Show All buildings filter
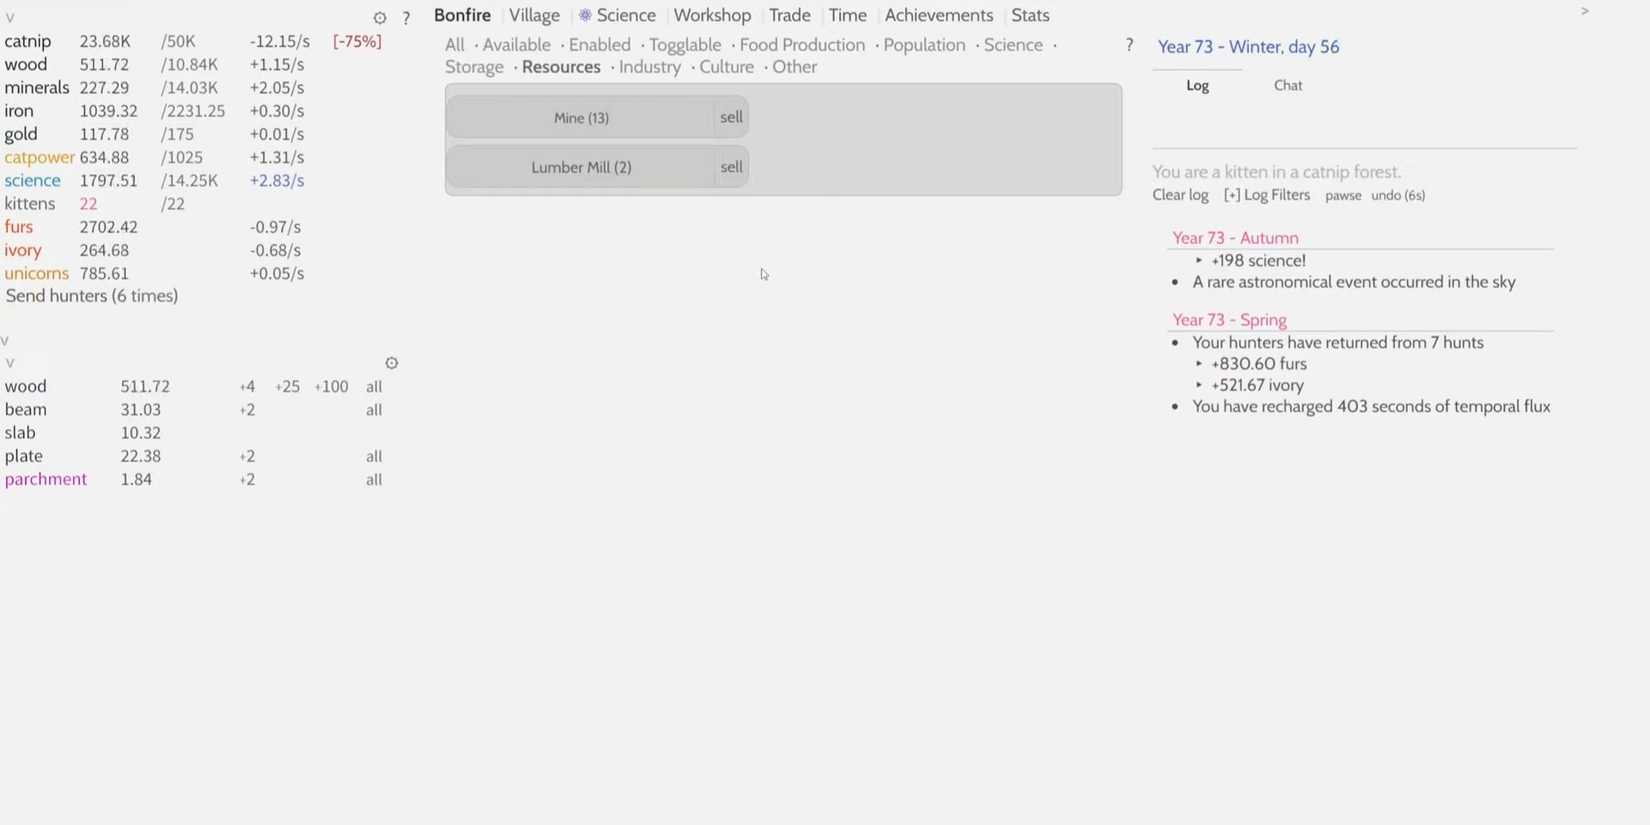1650x825 pixels. [454, 45]
